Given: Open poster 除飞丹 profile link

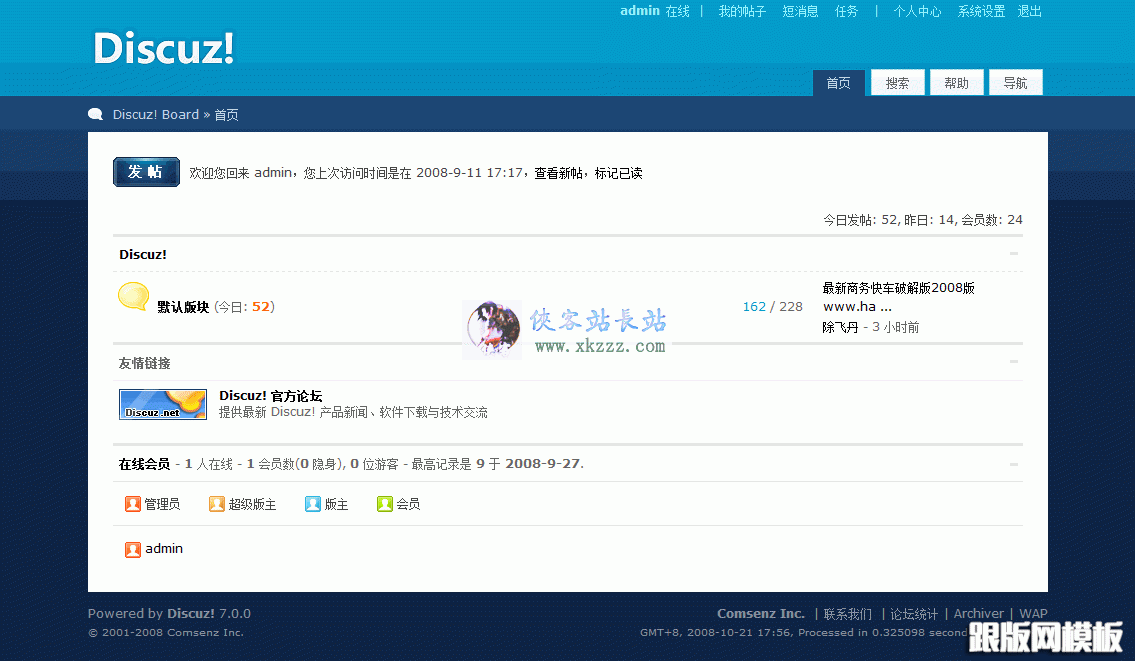Looking at the screenshot, I should click(x=840, y=327).
